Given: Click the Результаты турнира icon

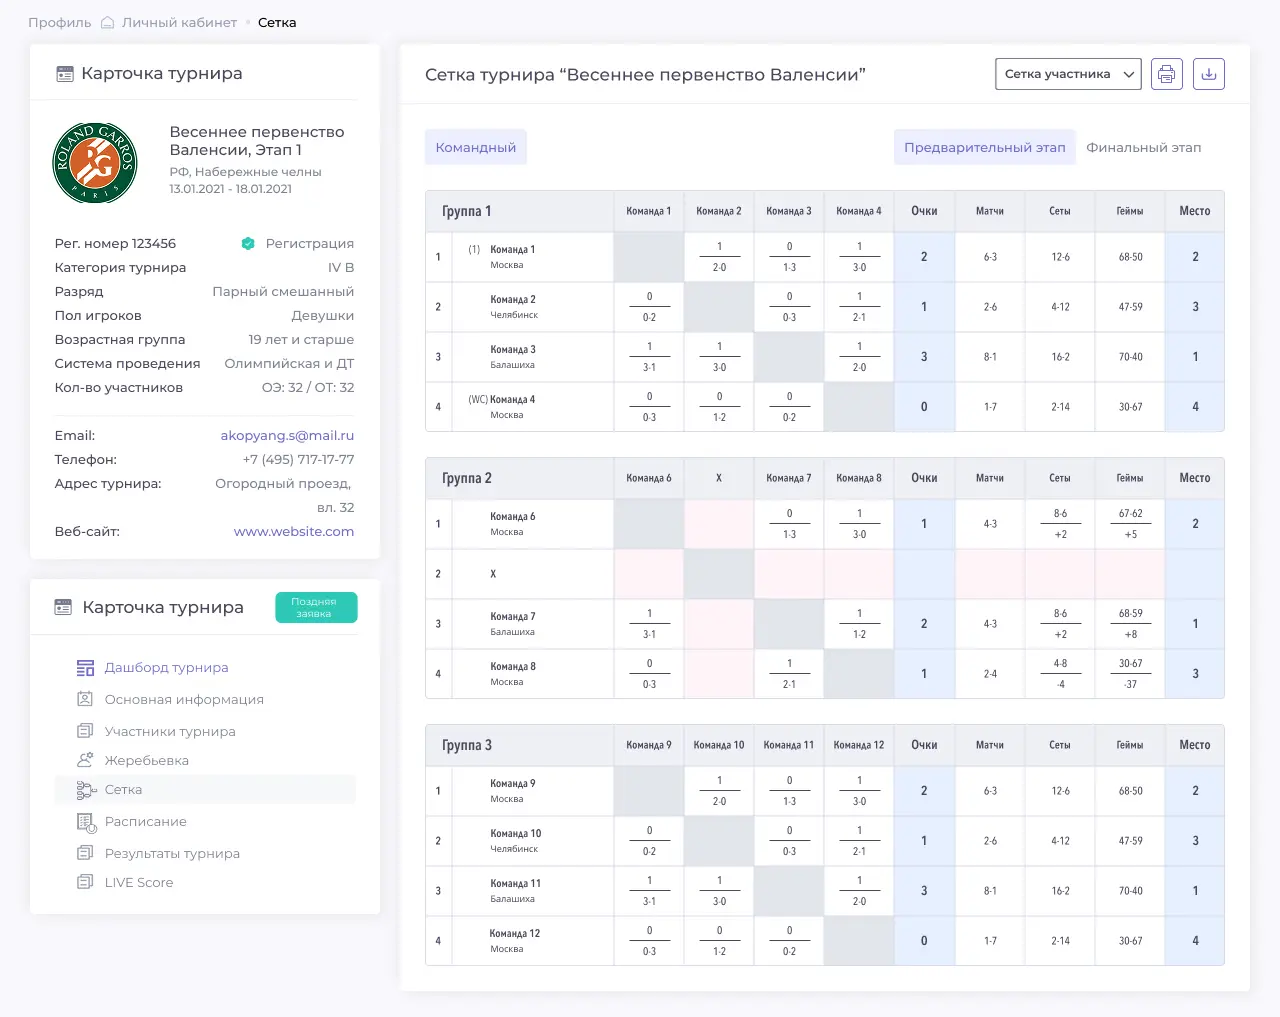Looking at the screenshot, I should tap(85, 853).
